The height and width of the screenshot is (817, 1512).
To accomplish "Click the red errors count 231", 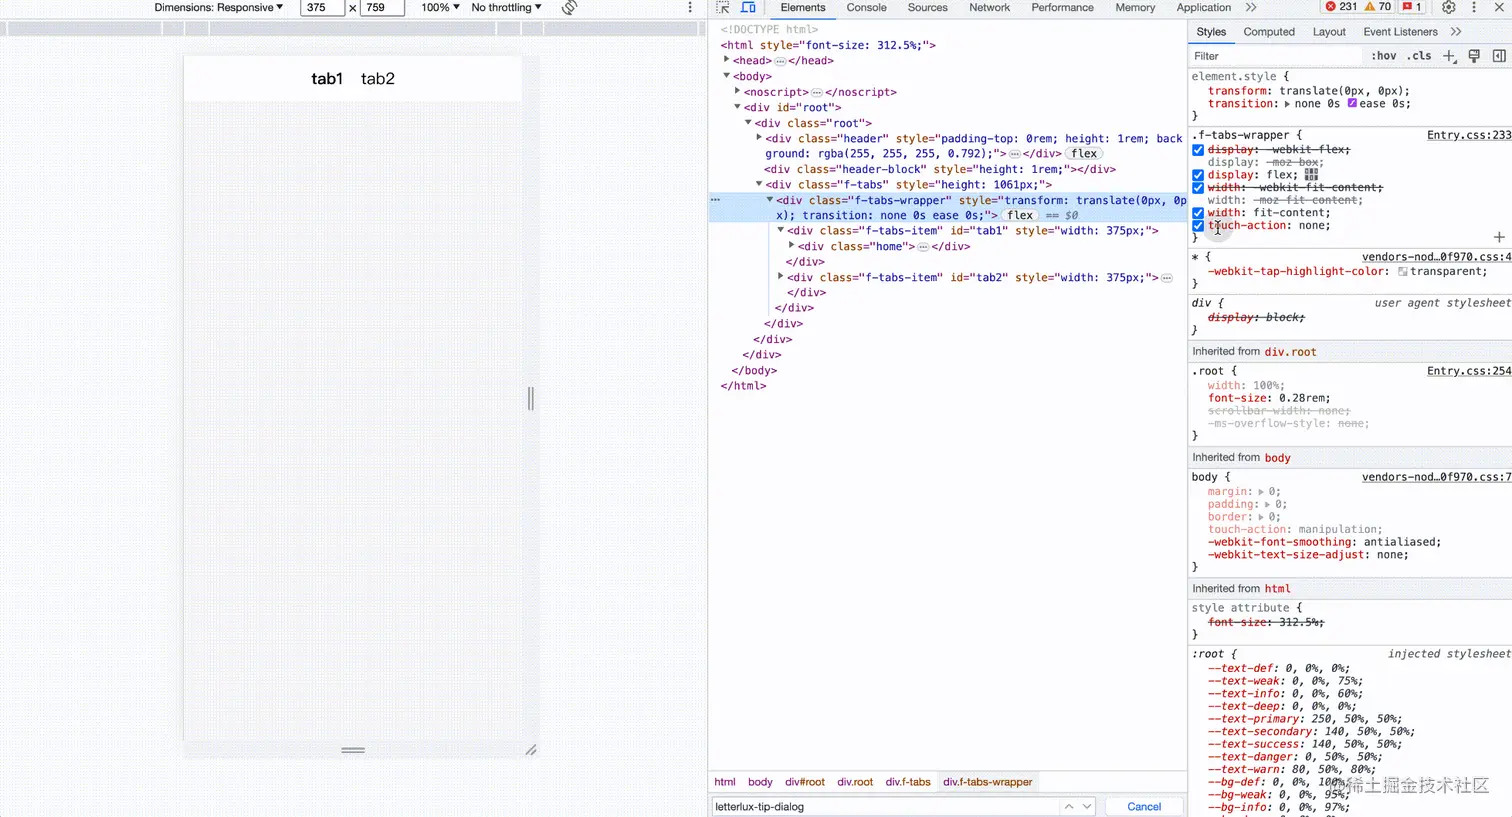I will (x=1341, y=7).
